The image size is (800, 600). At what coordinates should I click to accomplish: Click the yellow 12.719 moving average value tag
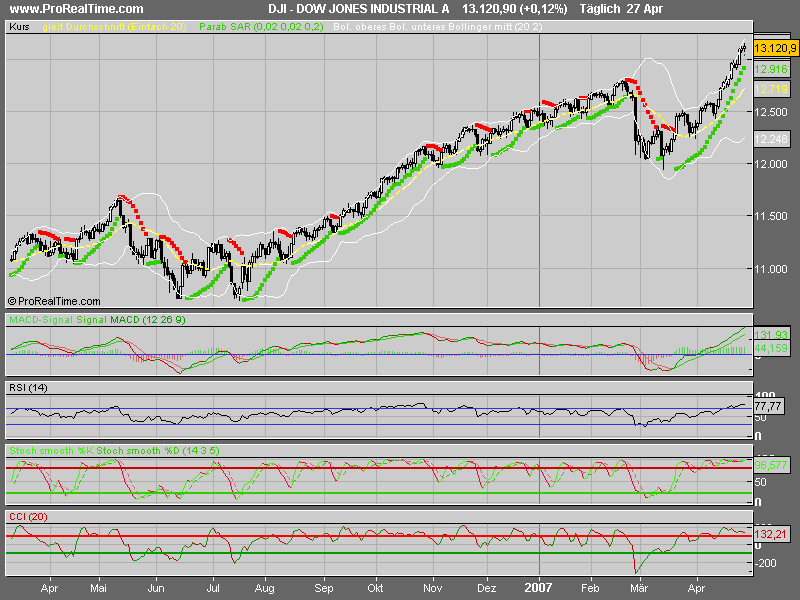point(771,89)
